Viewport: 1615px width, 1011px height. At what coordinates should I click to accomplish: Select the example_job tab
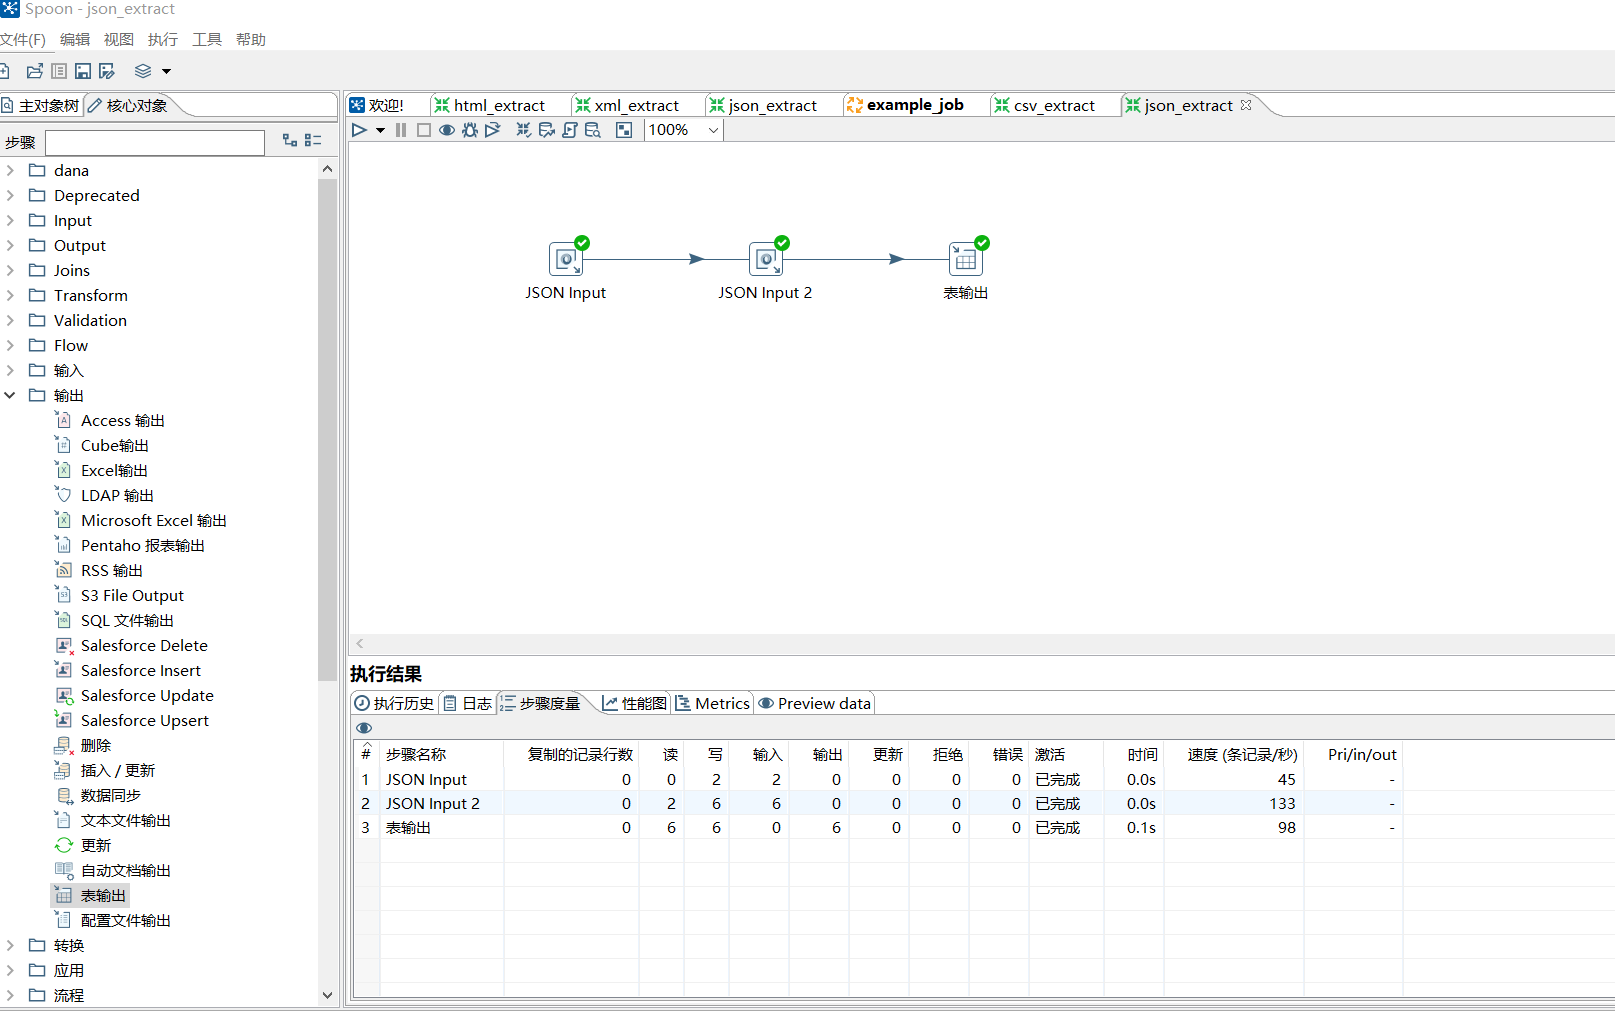click(906, 105)
